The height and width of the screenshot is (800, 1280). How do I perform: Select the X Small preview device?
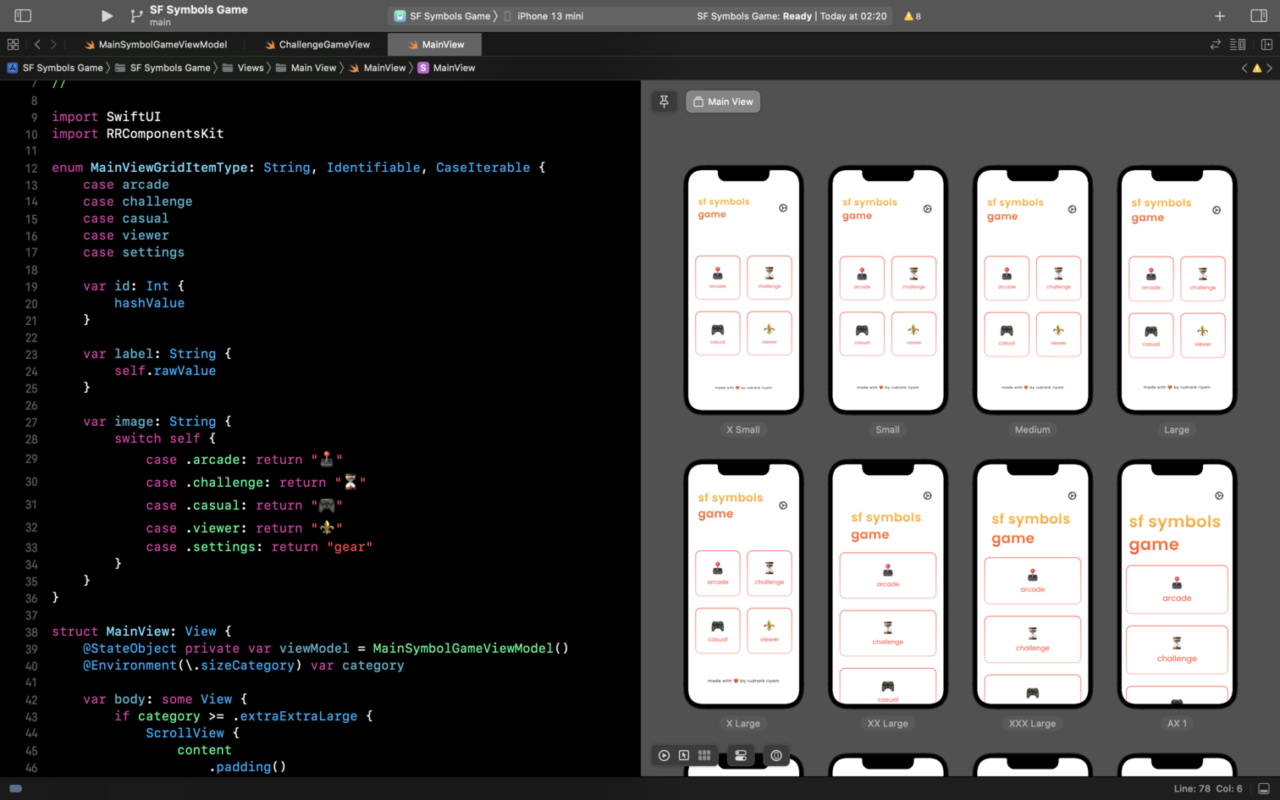click(x=743, y=290)
